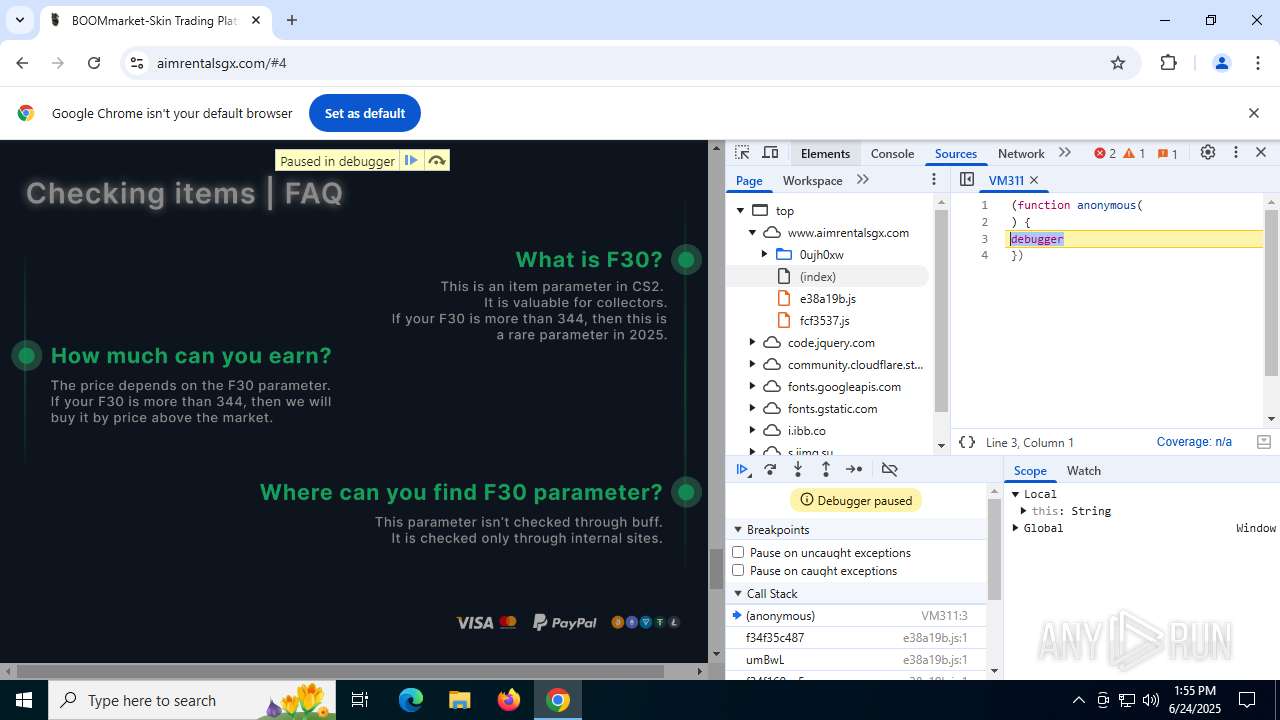The image size is (1280, 720).
Task: Expand the Global scope
Action: pos(1015,528)
